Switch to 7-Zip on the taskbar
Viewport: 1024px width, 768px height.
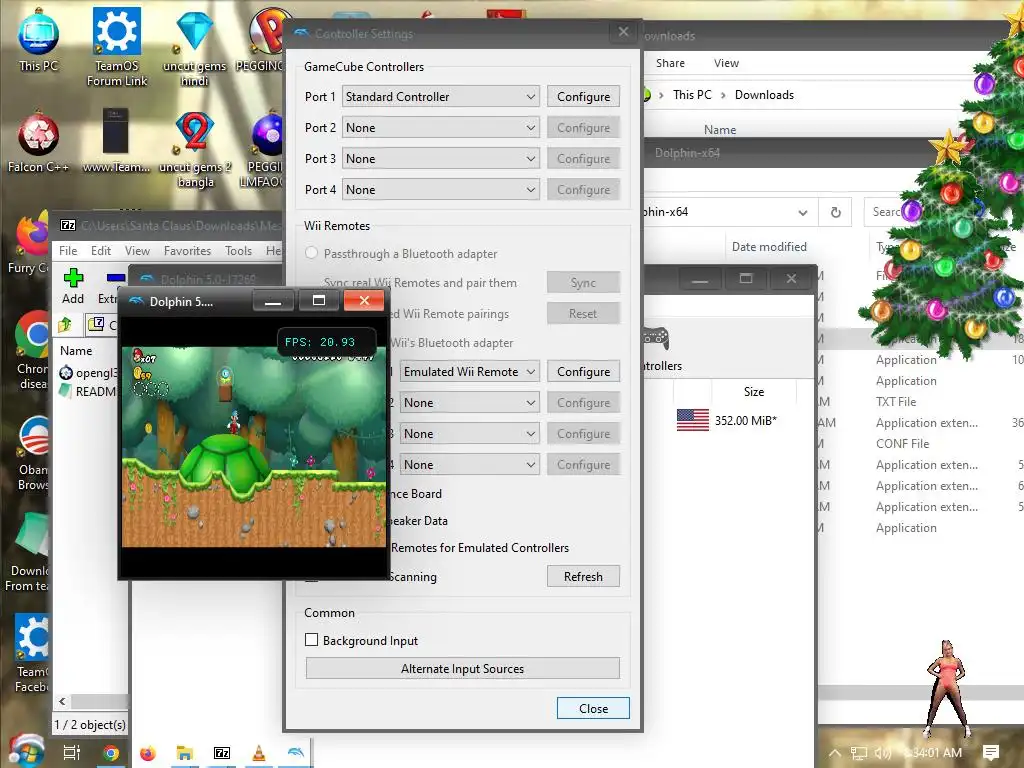[x=222, y=753]
